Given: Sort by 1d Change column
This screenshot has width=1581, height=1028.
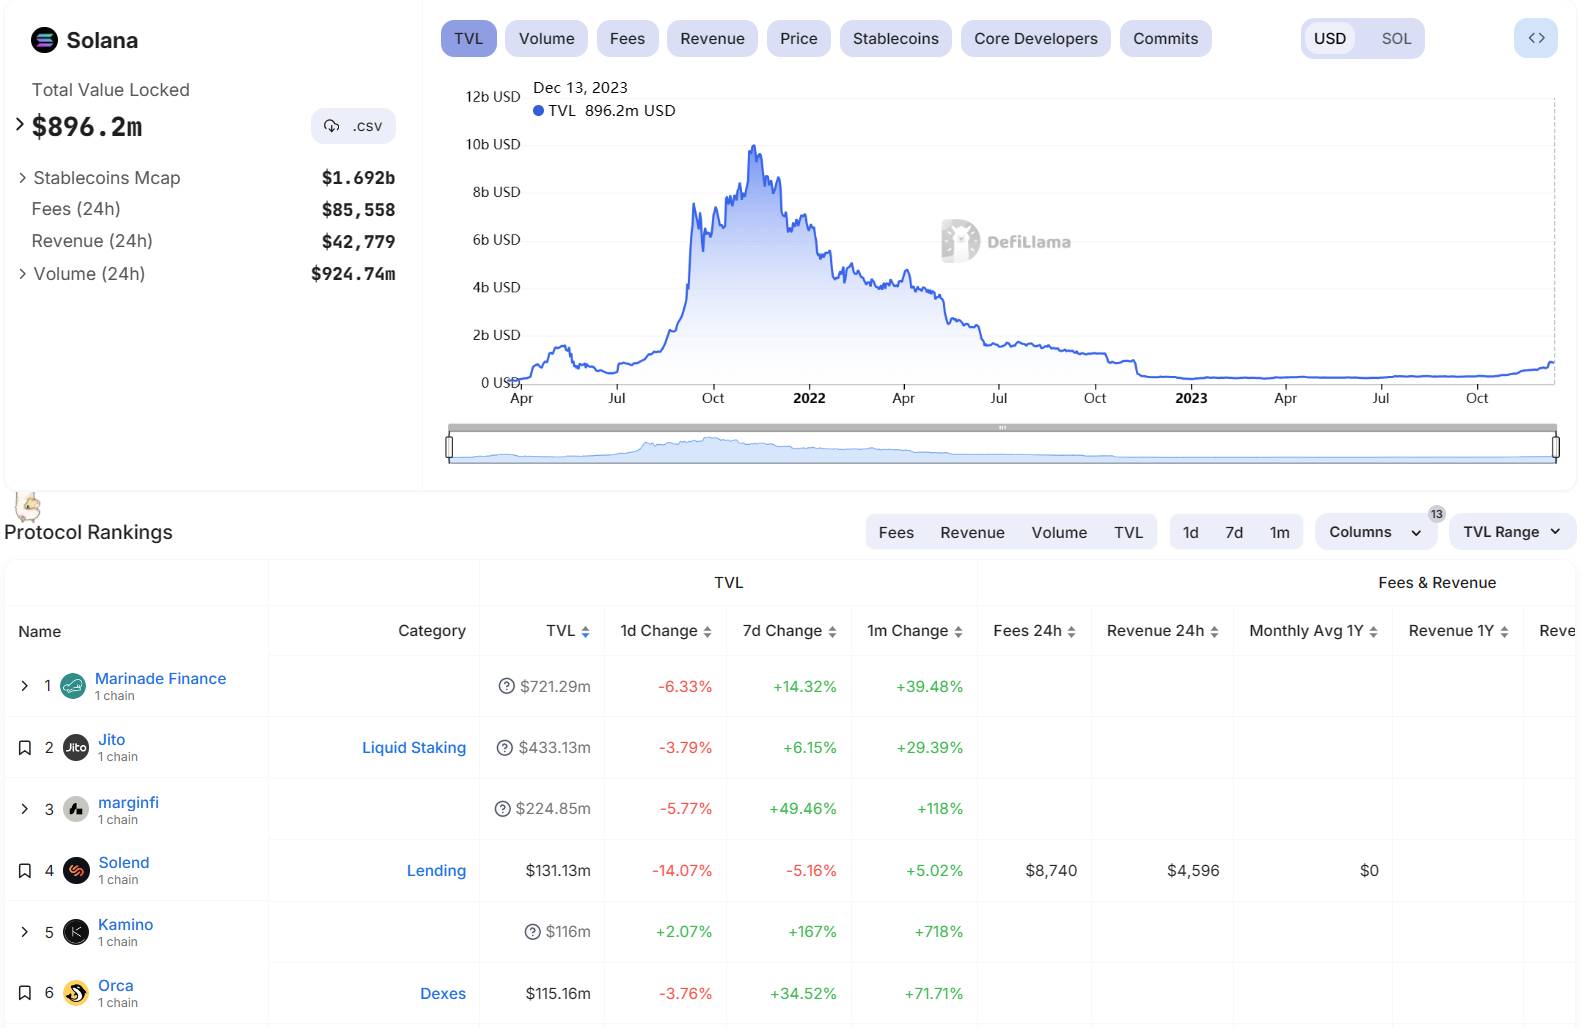Looking at the screenshot, I should tap(707, 631).
